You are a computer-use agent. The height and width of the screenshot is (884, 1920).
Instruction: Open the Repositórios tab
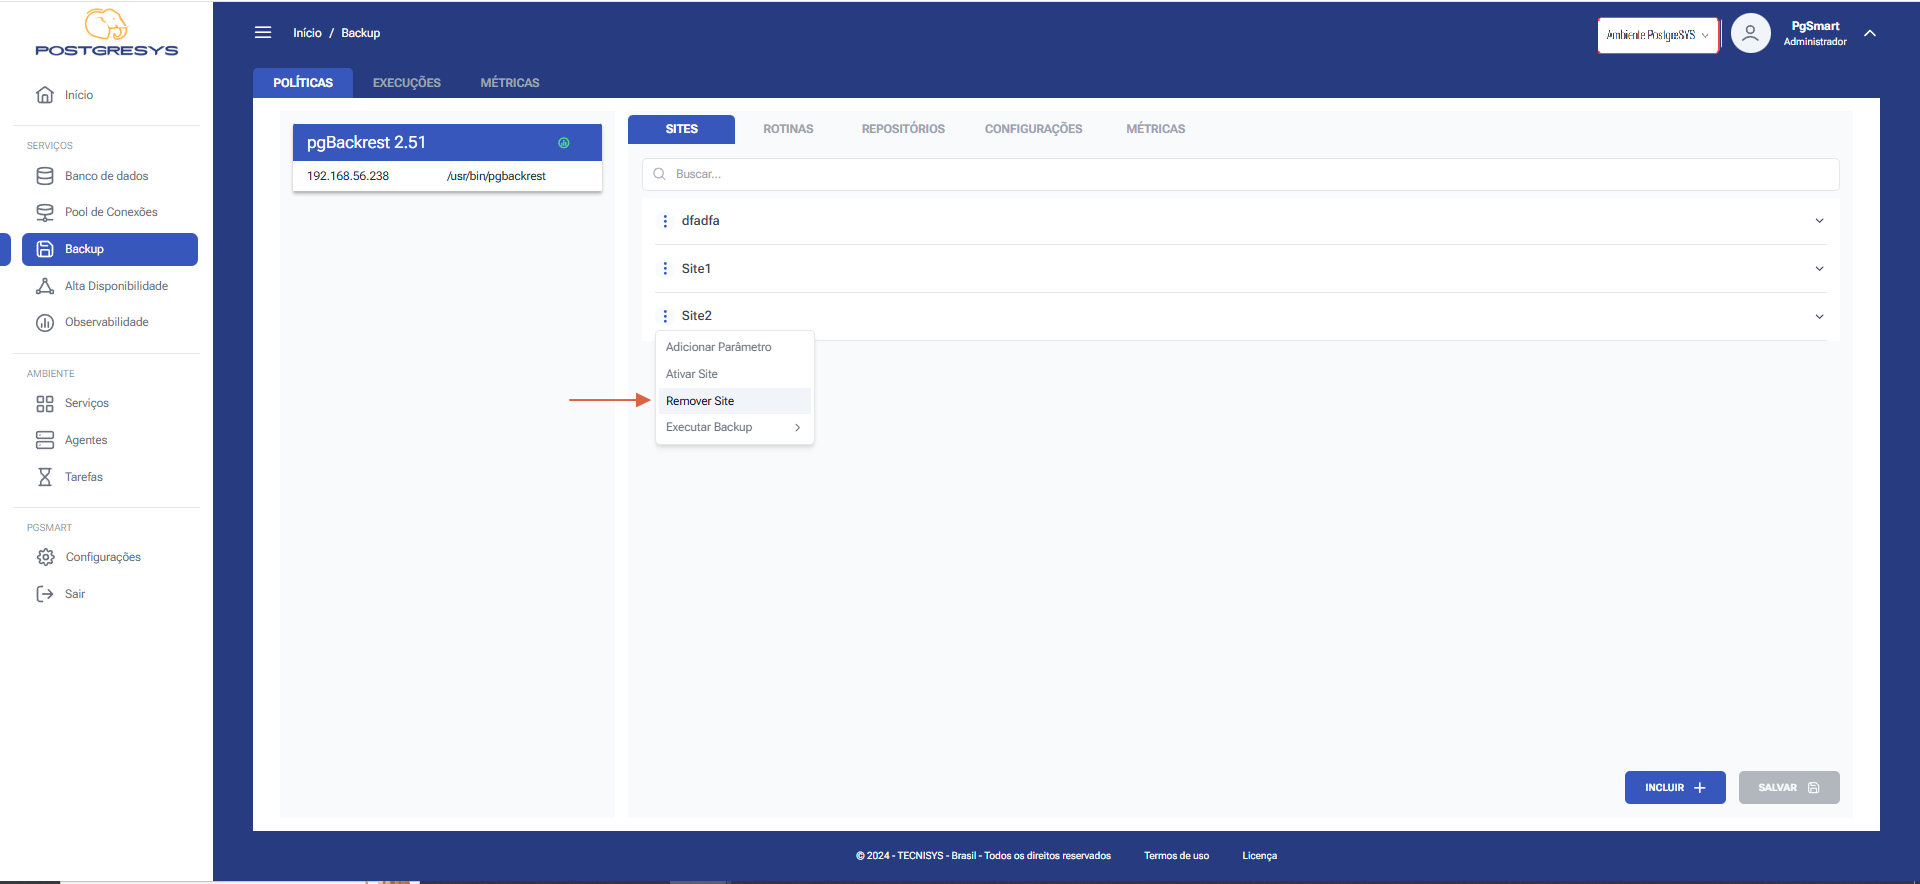pos(903,129)
